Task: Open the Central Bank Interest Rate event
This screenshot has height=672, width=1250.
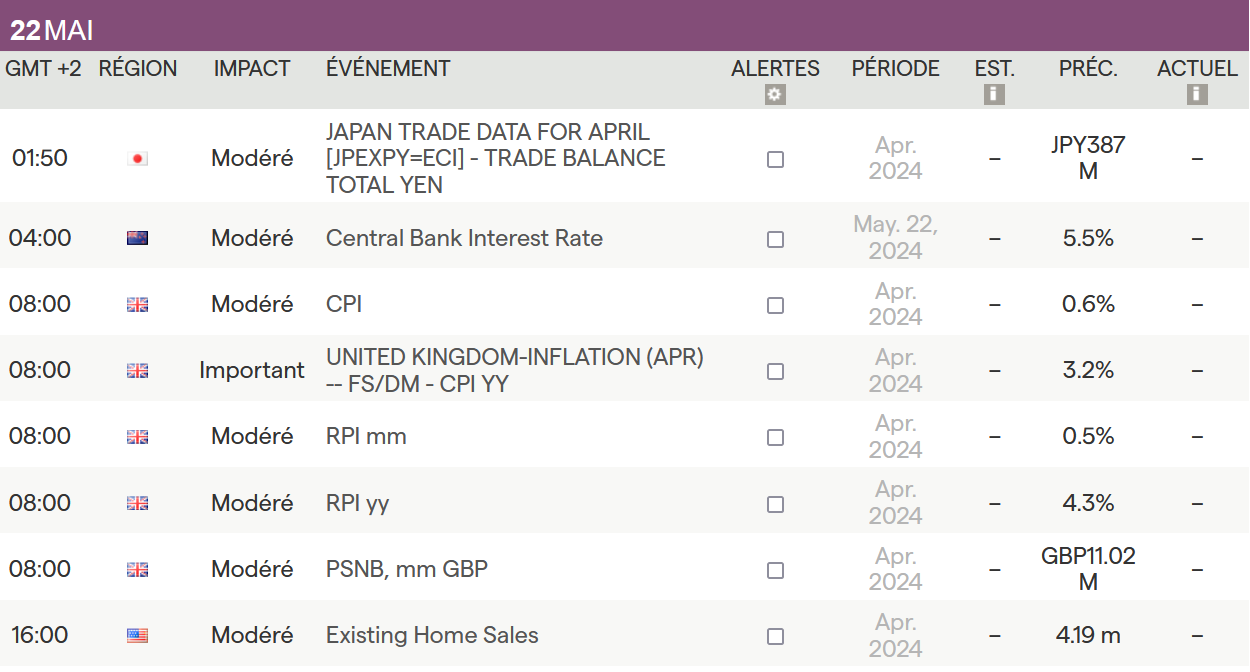Action: pos(464,238)
